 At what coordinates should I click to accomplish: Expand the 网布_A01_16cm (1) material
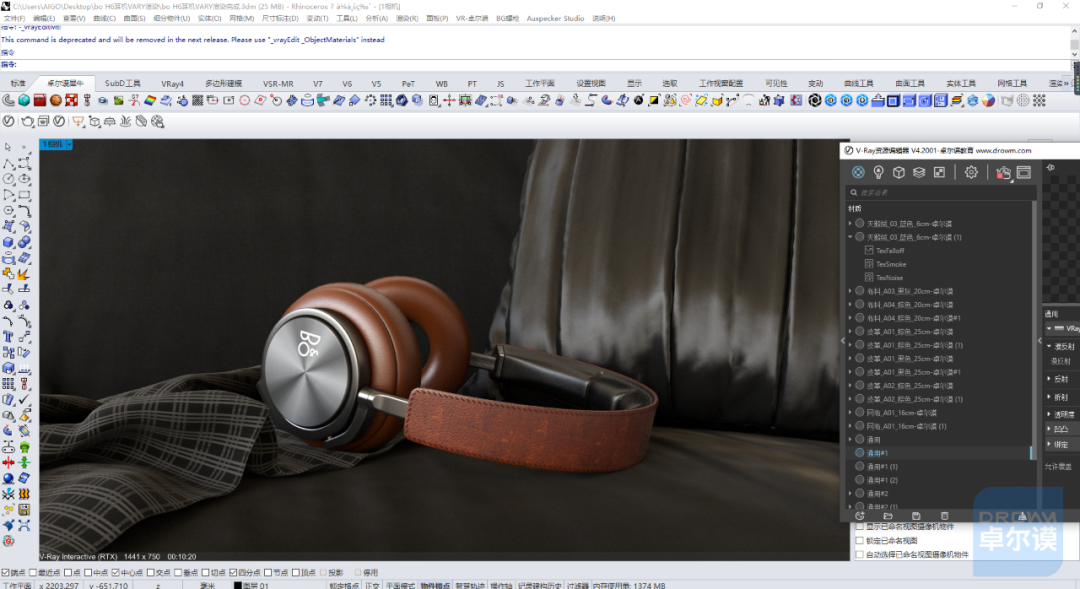click(850, 426)
